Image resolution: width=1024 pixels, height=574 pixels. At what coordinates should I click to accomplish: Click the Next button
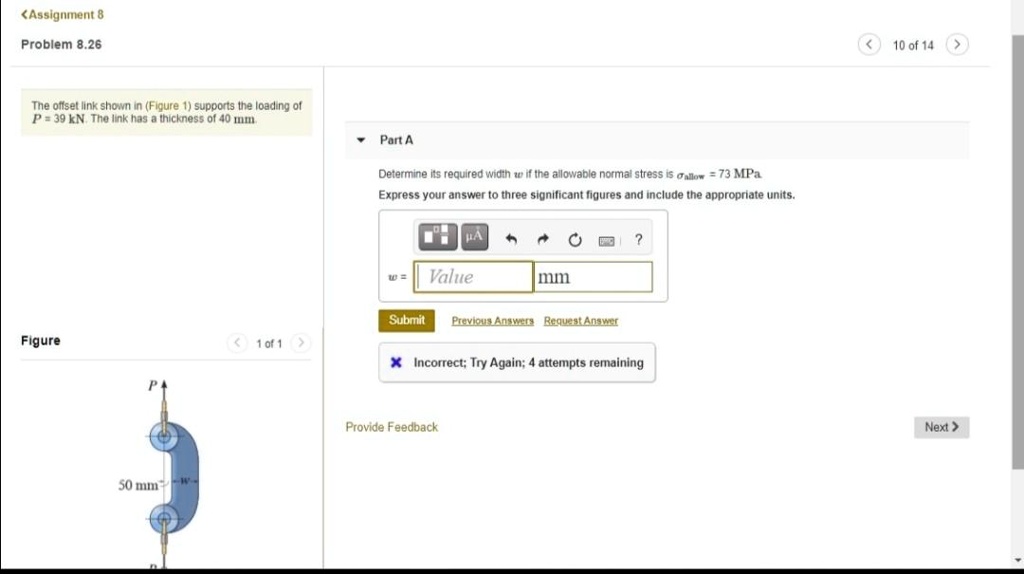[941, 427]
